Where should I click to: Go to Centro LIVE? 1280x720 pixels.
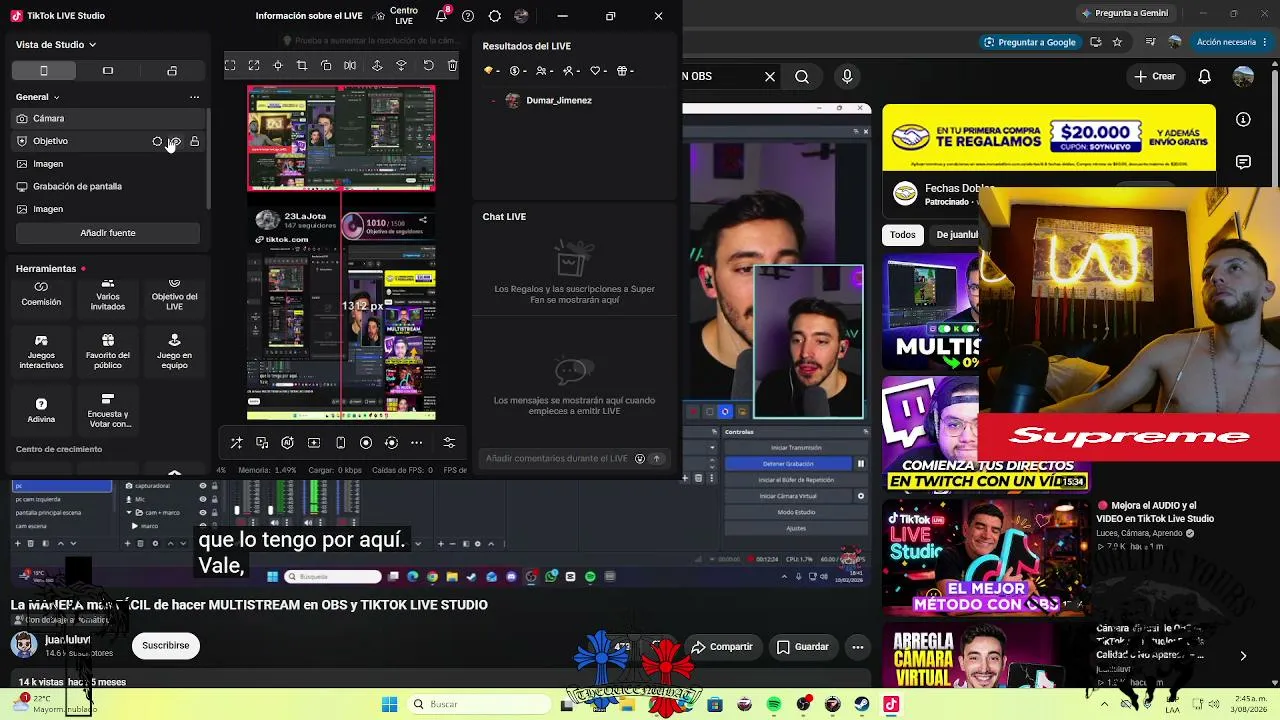tap(396, 16)
